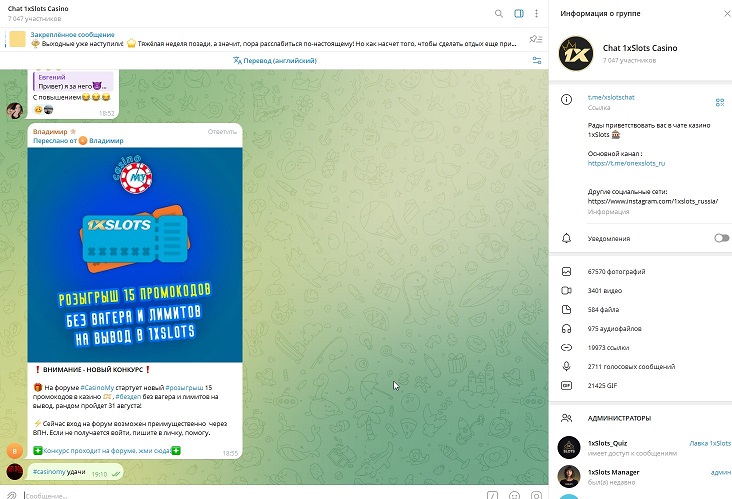732x499 pixels.
Task: Open the onexslots_ru main channel link
Action: pyautogui.click(x=626, y=163)
